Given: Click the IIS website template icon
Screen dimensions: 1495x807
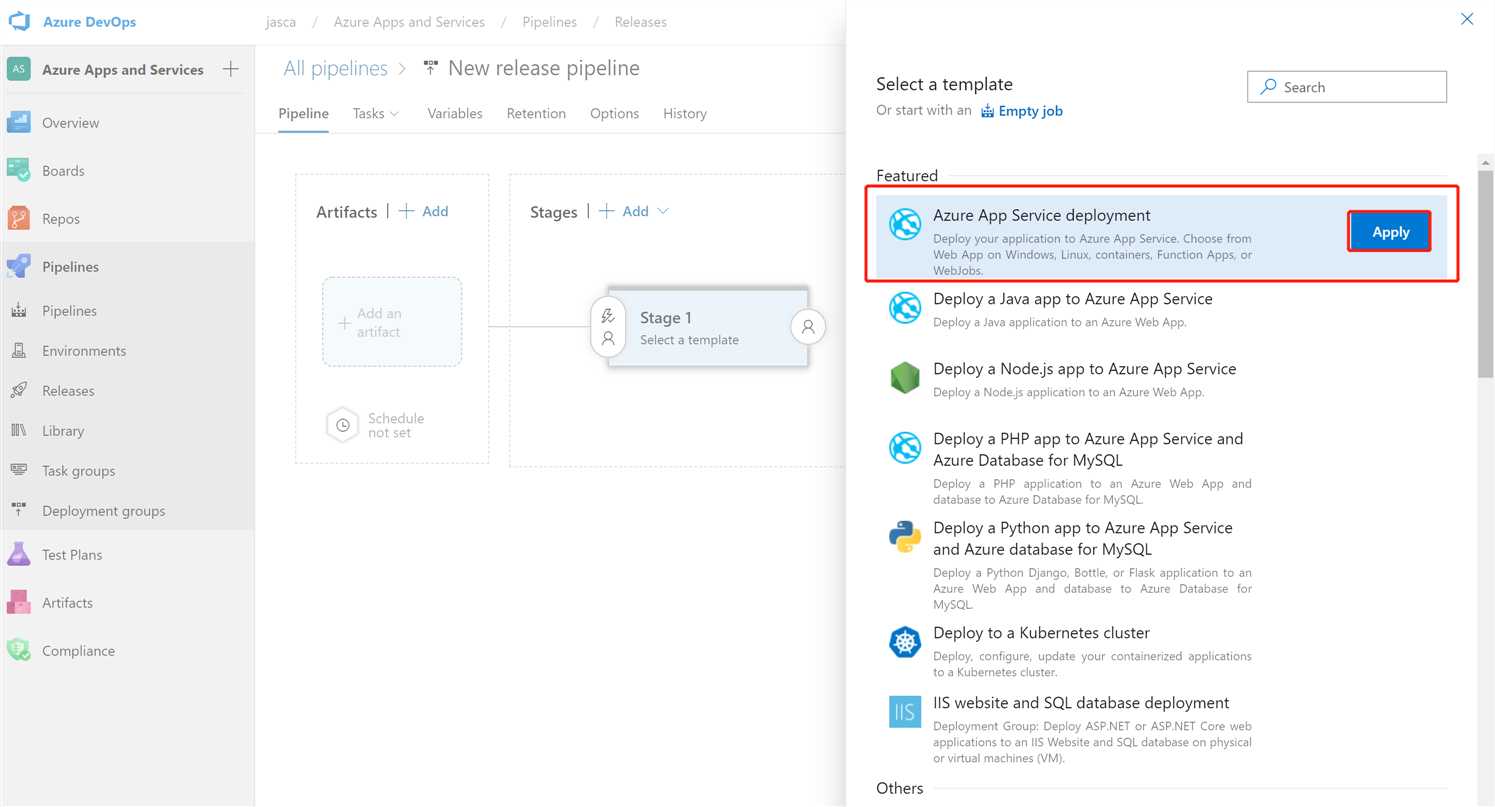Looking at the screenshot, I should point(905,712).
